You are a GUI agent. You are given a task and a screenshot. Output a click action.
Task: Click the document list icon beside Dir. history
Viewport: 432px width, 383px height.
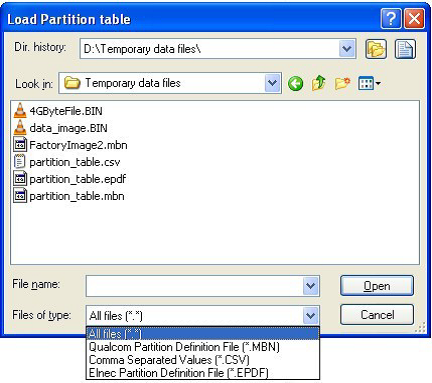point(405,49)
